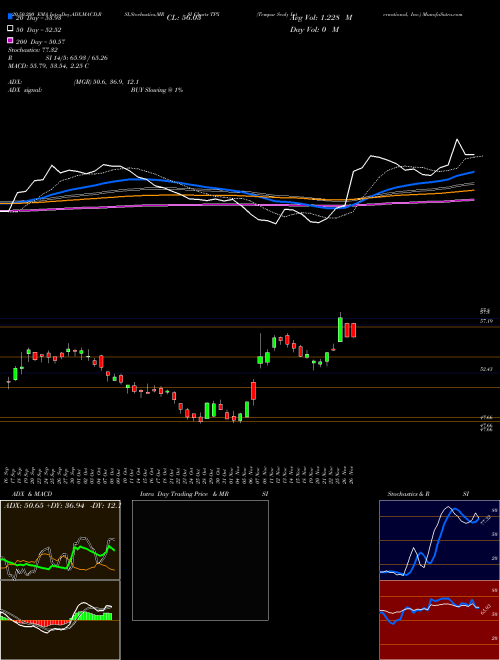
Task: Open the empty intraday trading price panel
Action: point(200,560)
